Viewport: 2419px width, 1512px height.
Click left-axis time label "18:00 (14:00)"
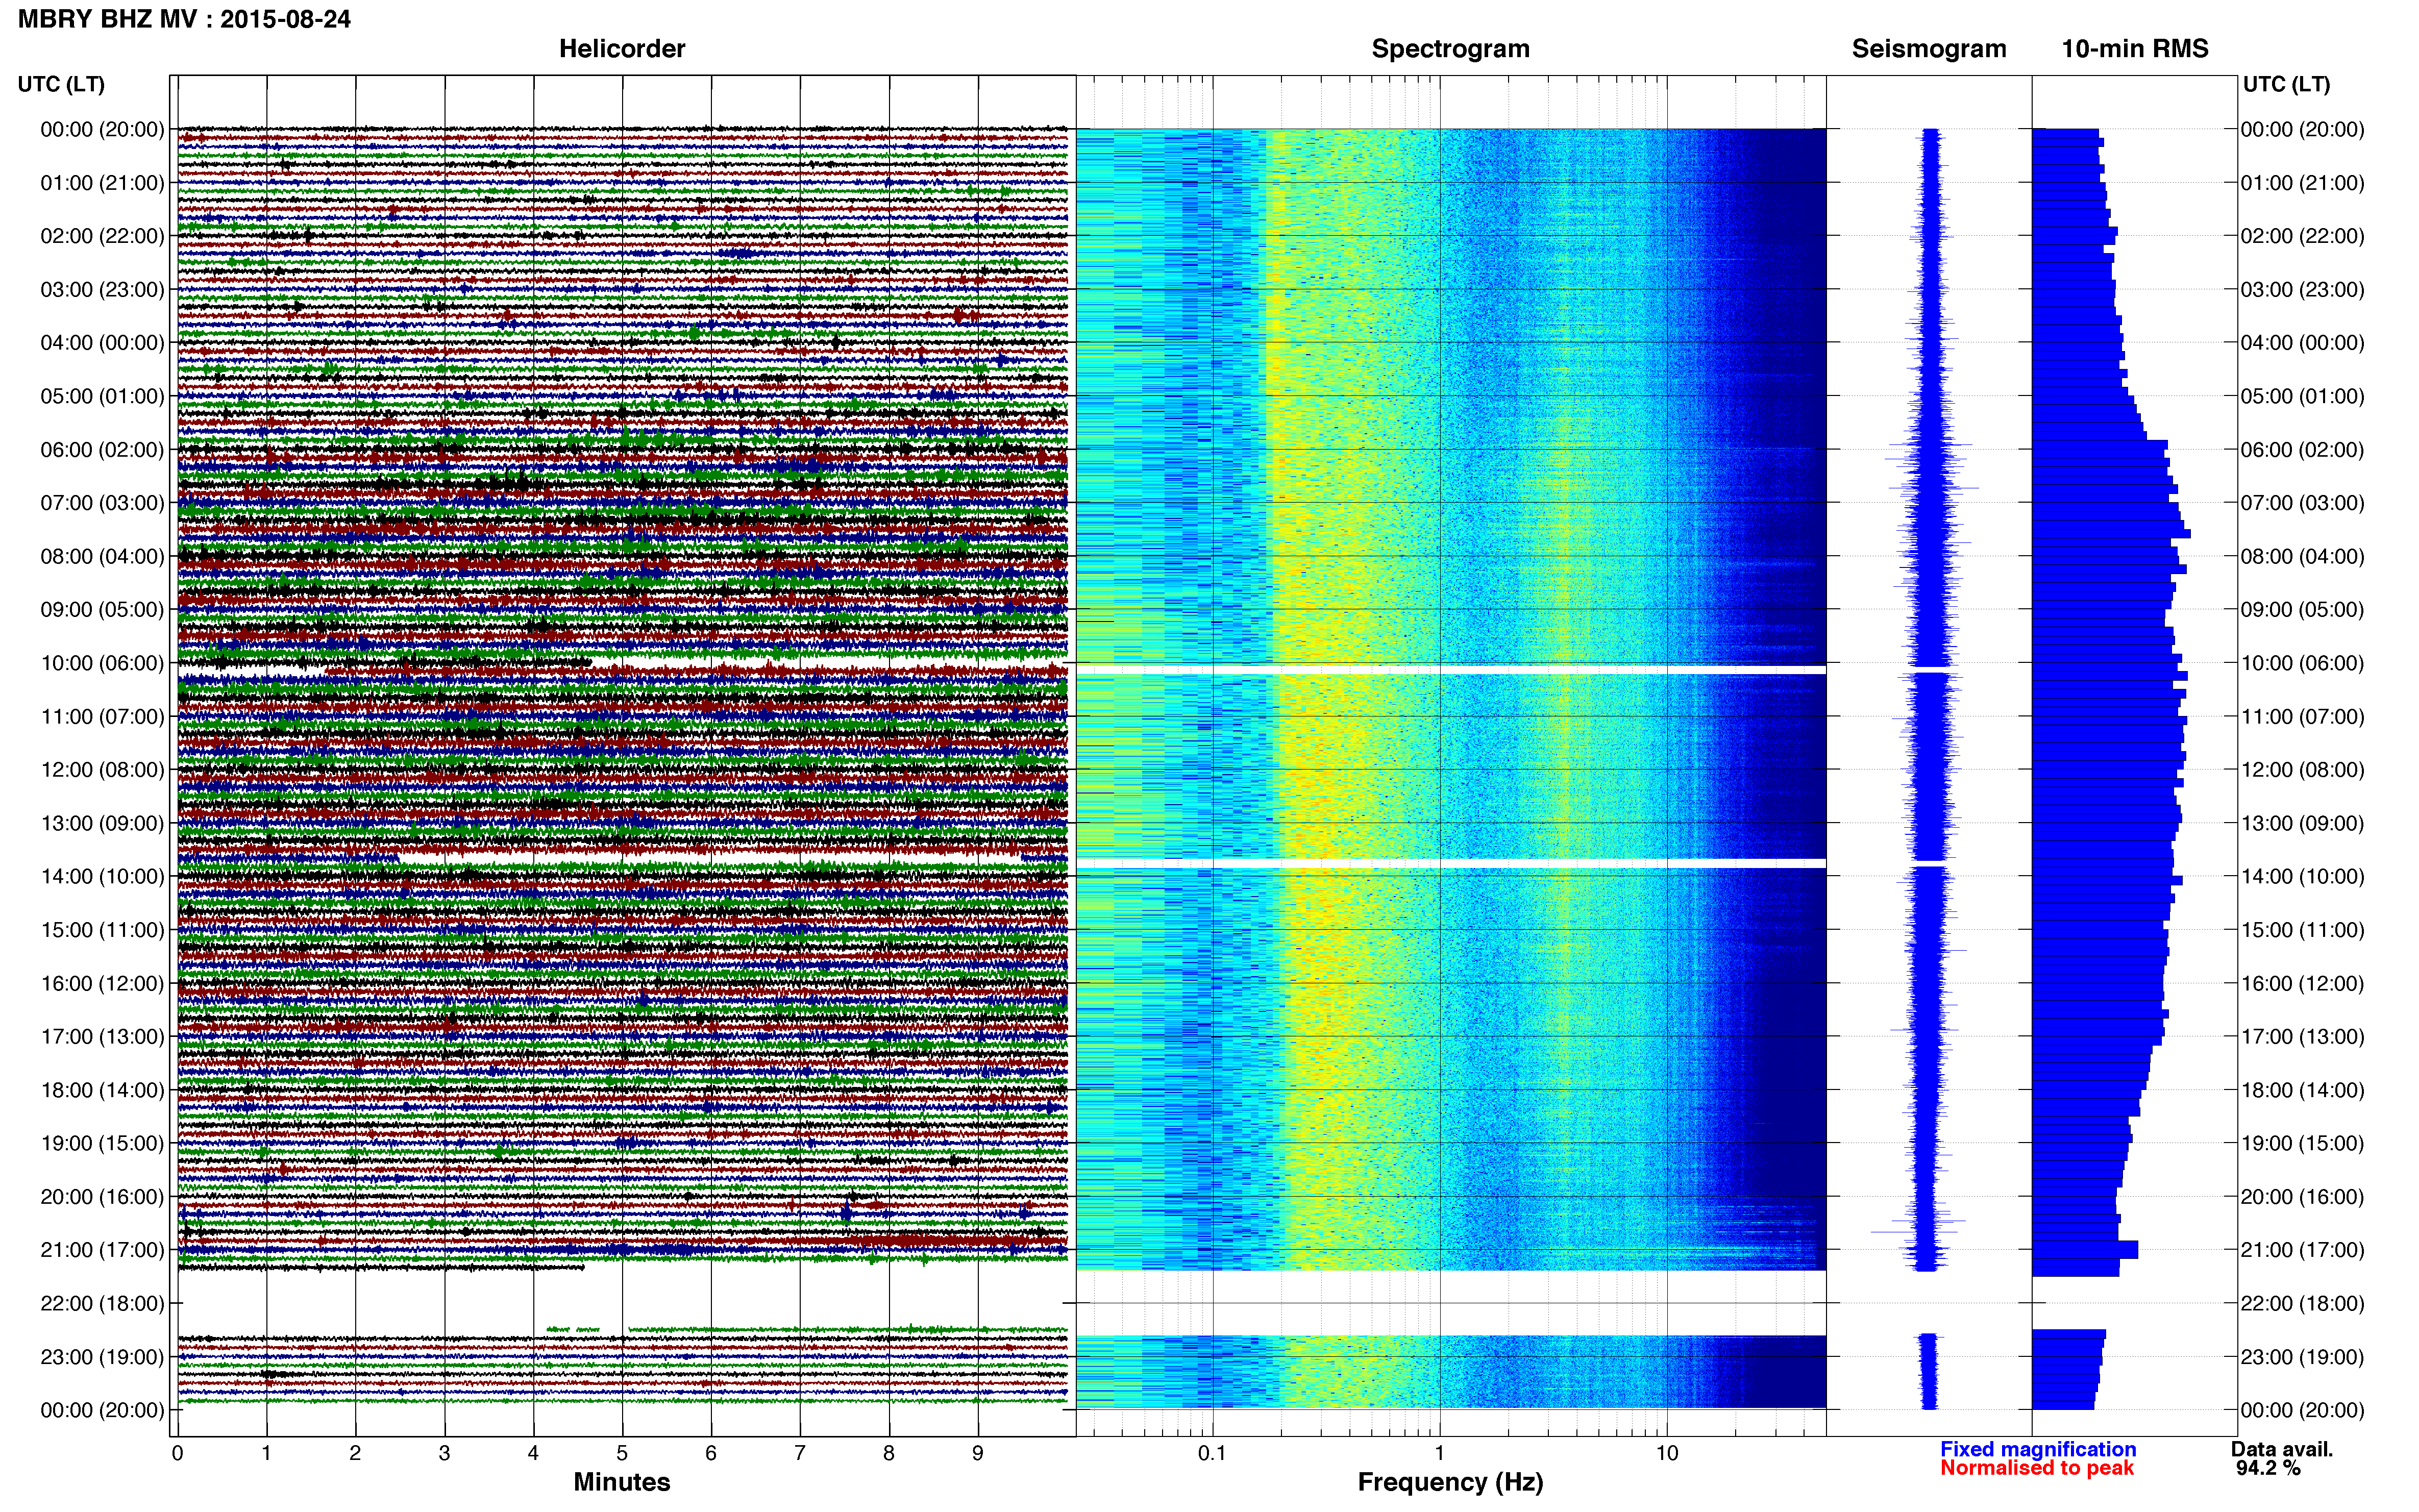[102, 1090]
